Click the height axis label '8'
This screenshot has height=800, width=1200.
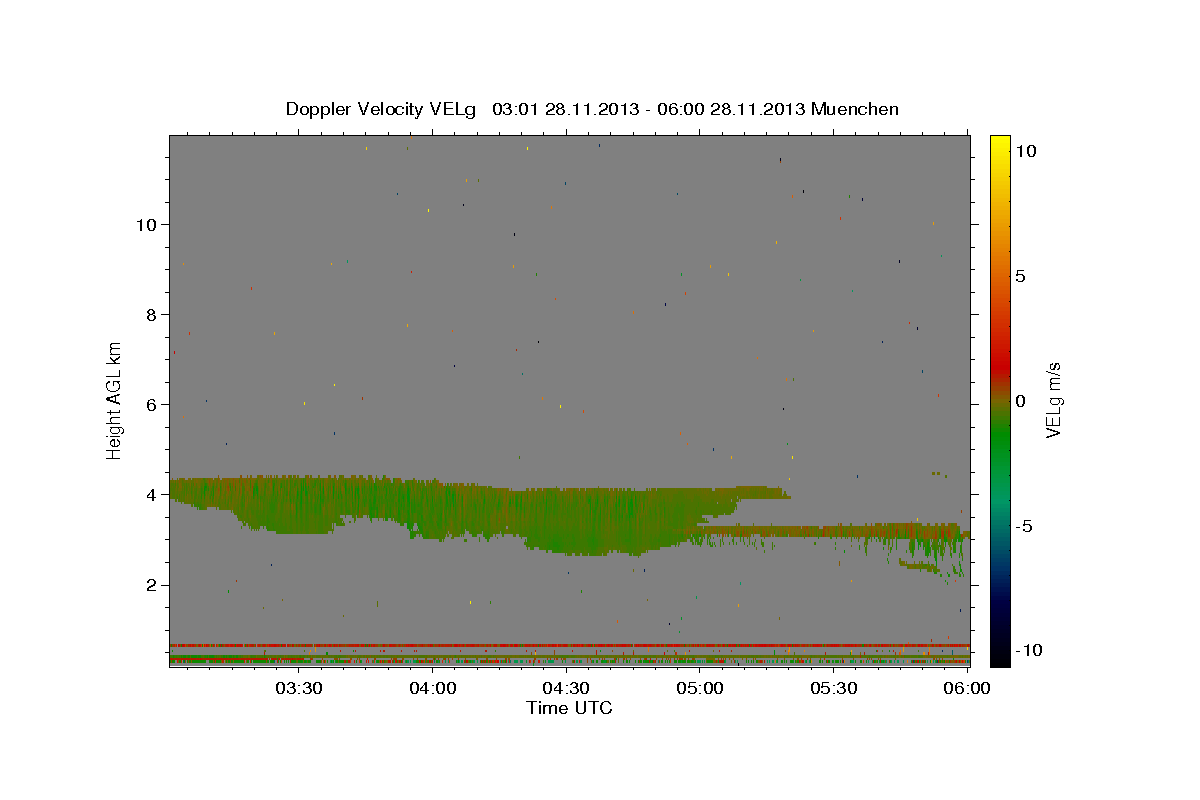click(x=151, y=314)
